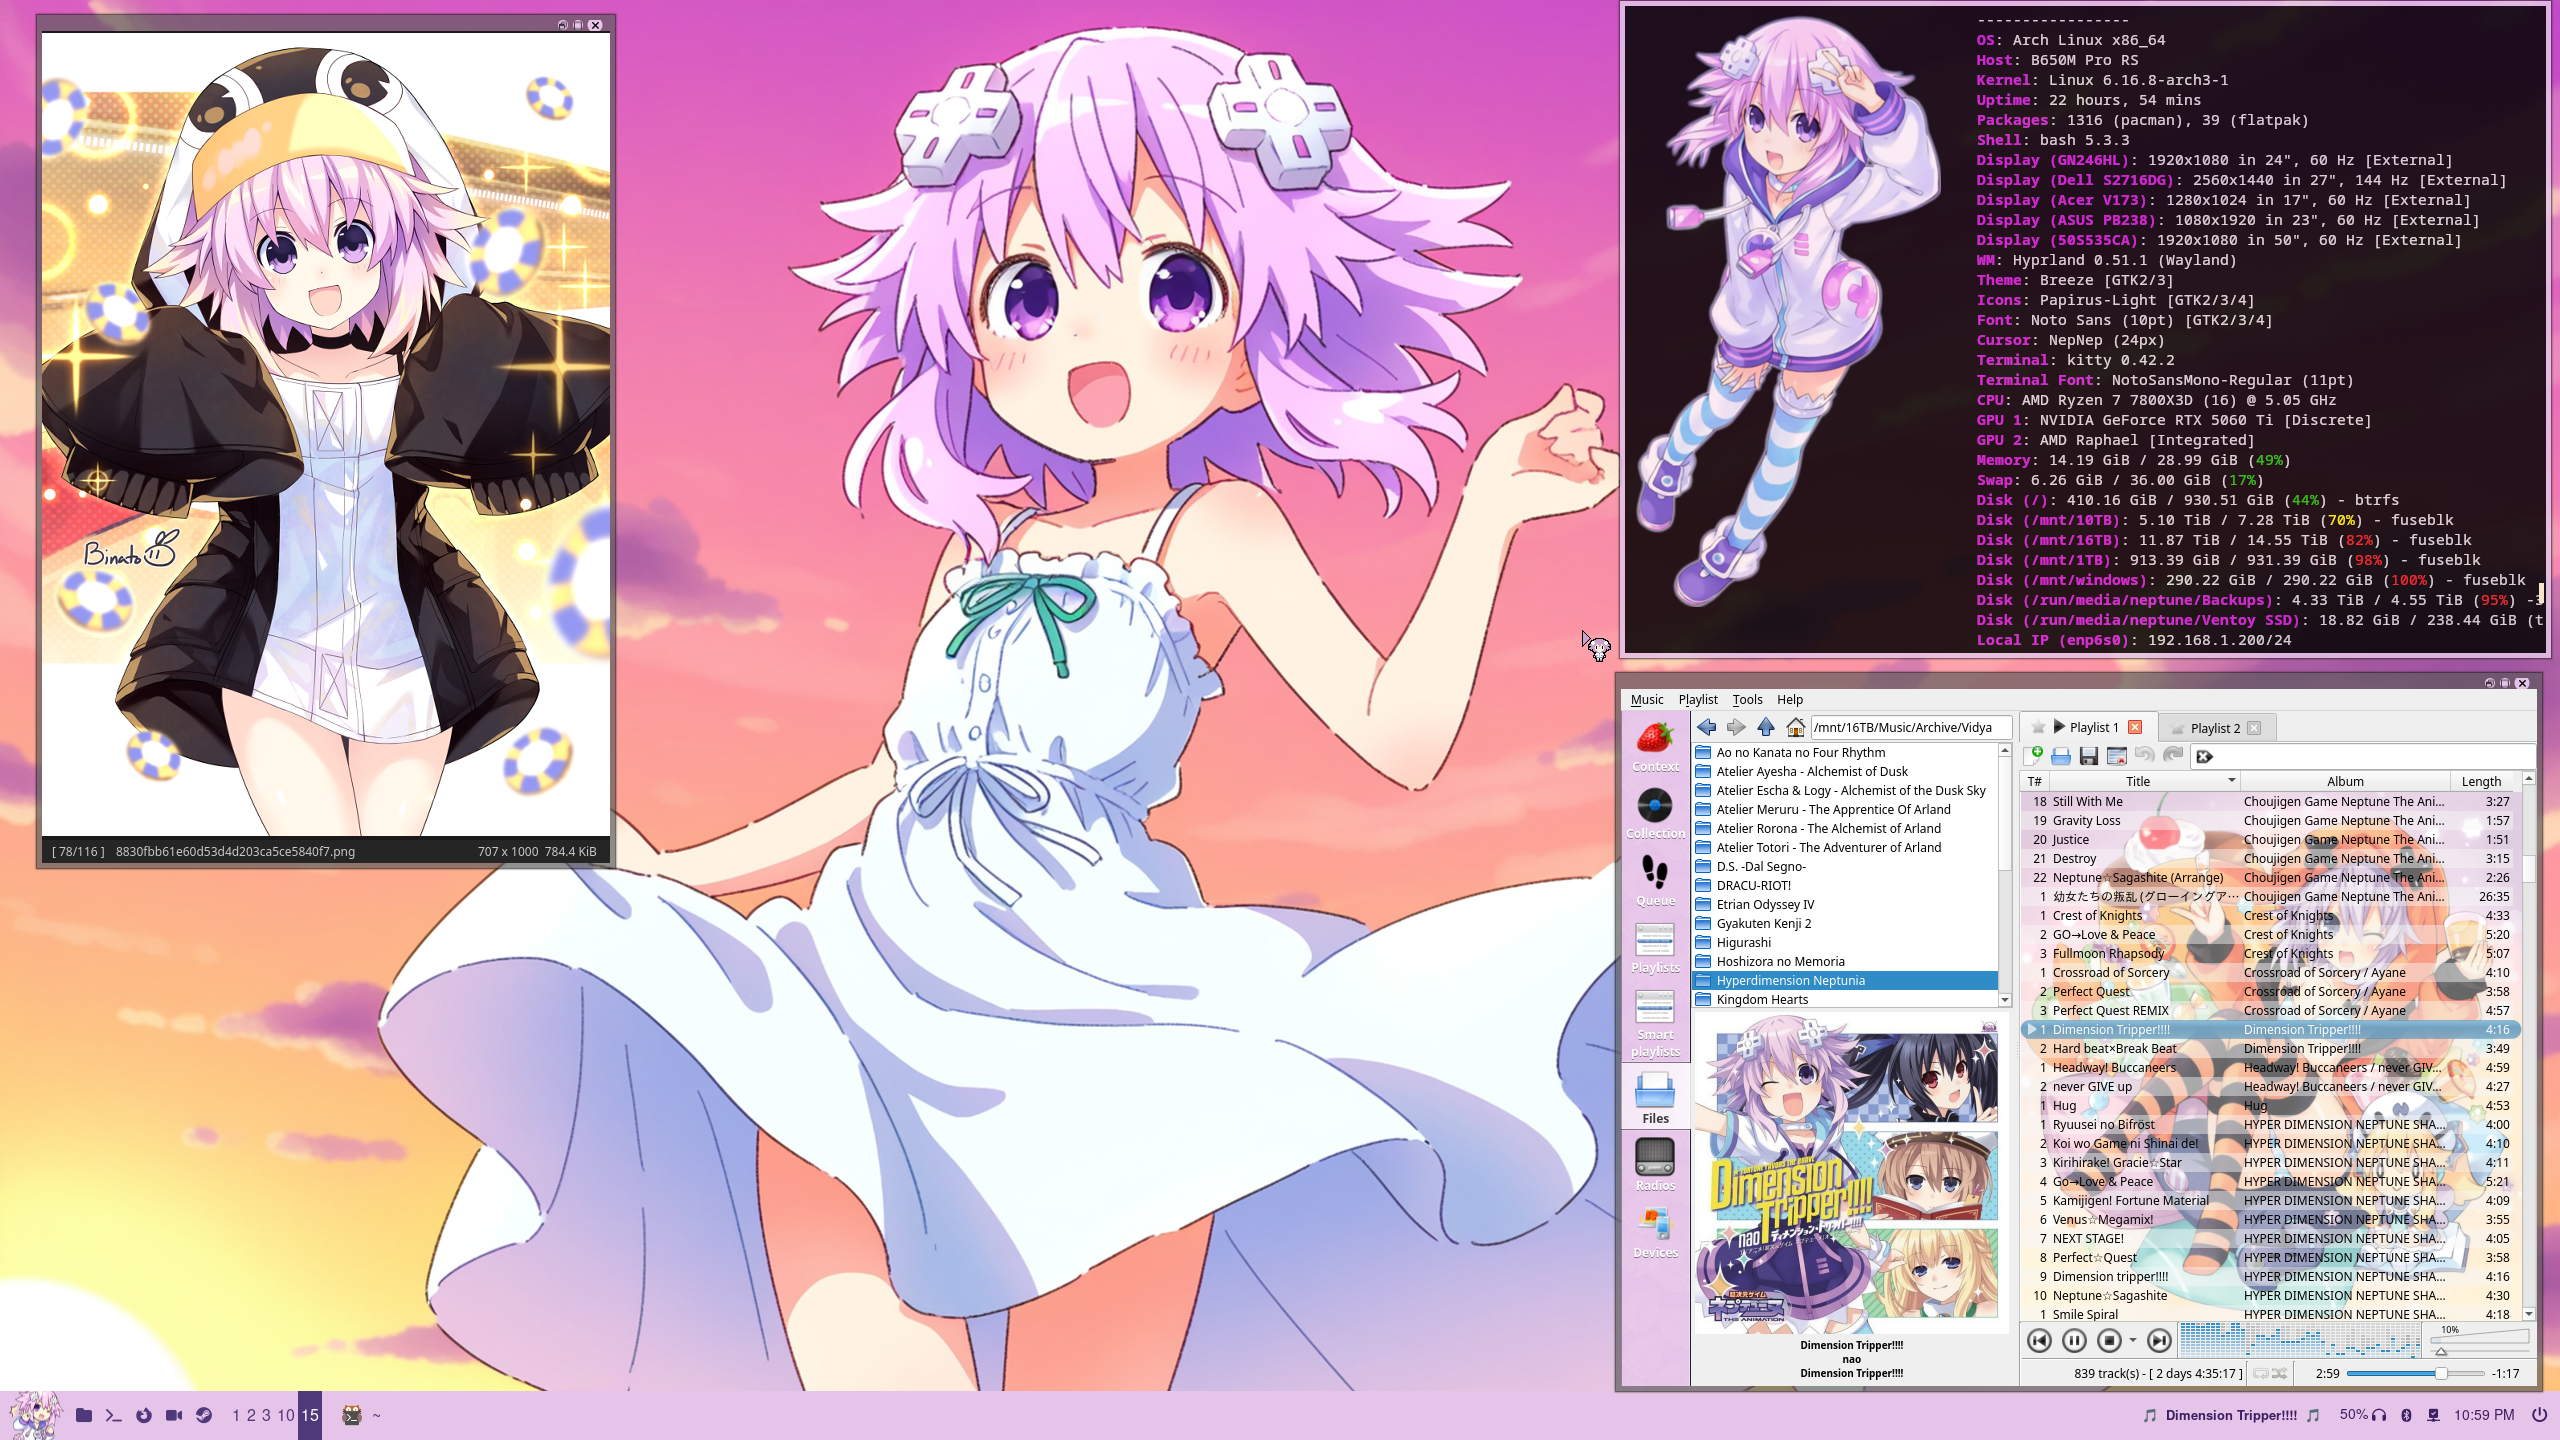Go to home folder in file browser
Image resolution: width=2560 pixels, height=1440 pixels.
tap(1796, 727)
